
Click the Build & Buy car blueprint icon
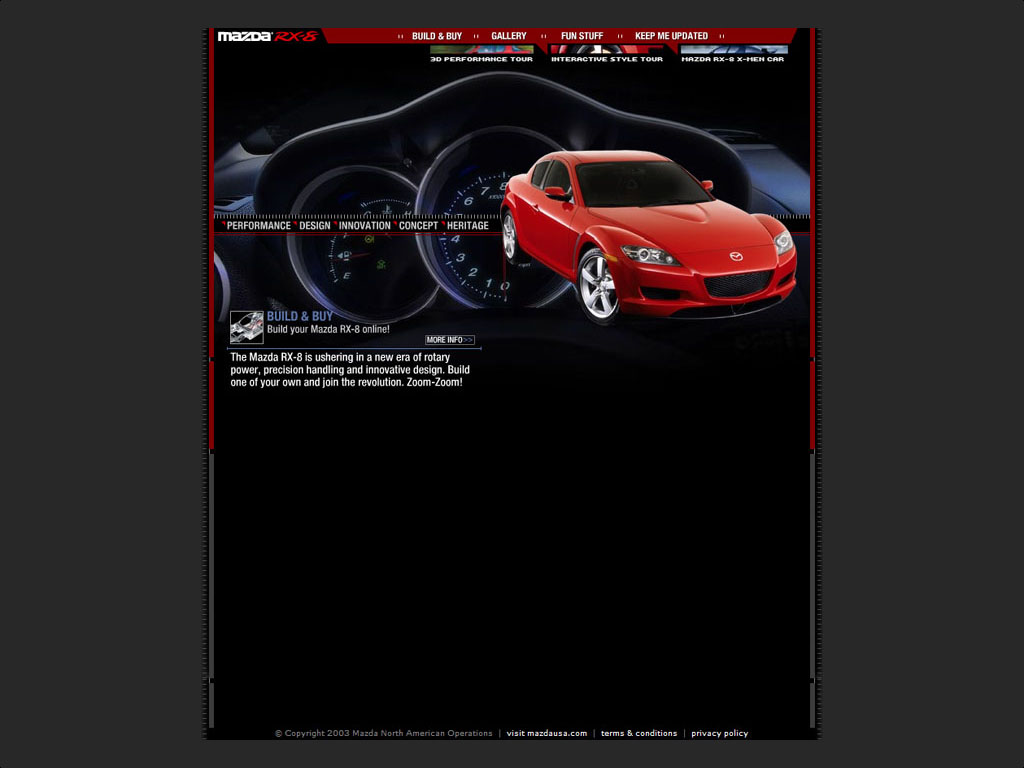coord(247,327)
